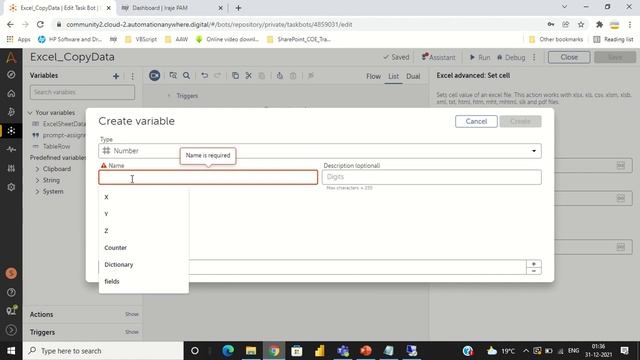This screenshot has height=360, width=640.
Task: Choose fields from name suggestions
Action: (x=144, y=281)
